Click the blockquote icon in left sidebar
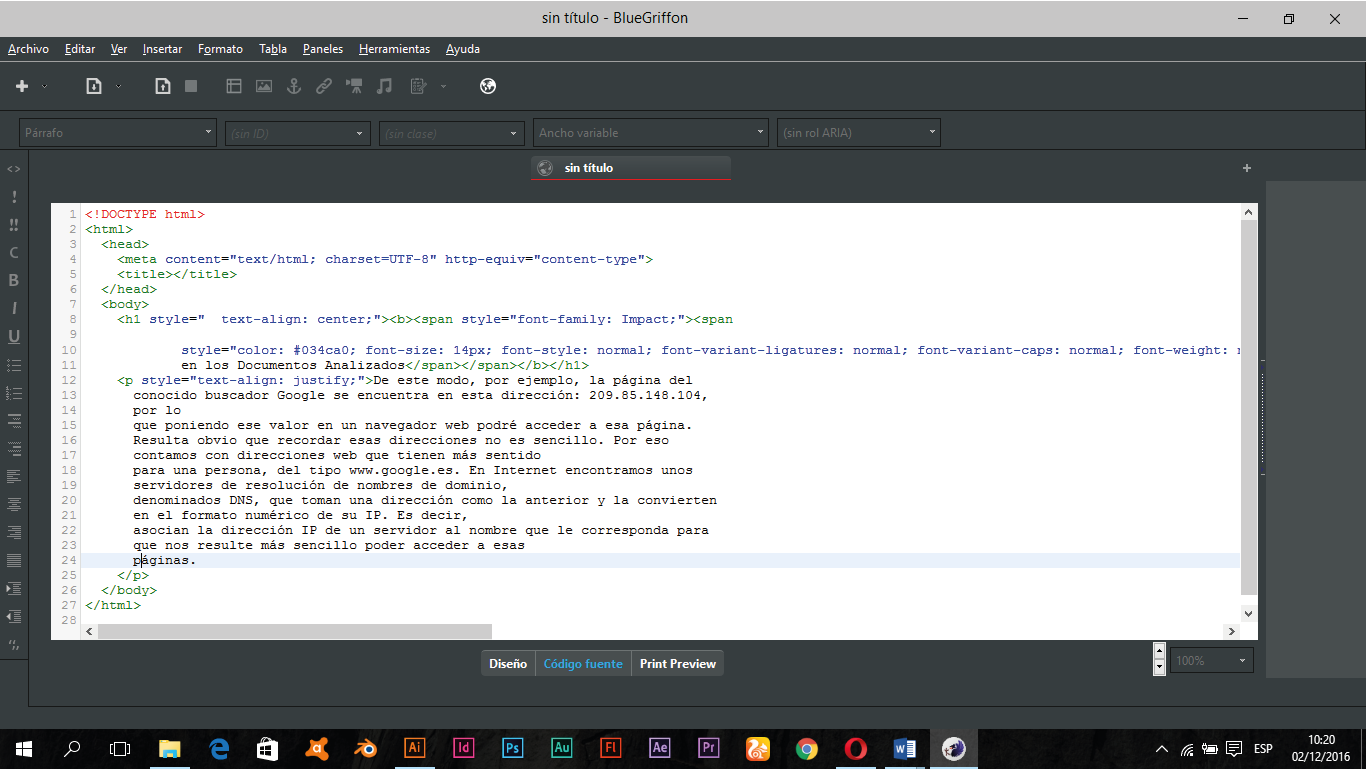This screenshot has height=769, width=1366. [14, 644]
